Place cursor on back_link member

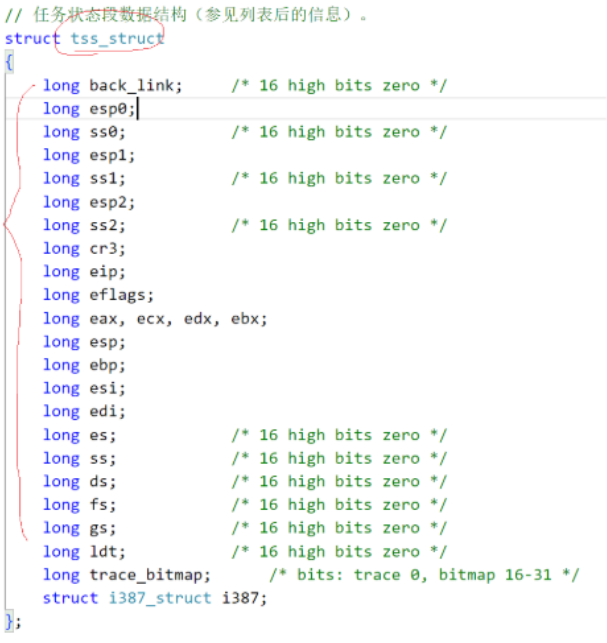pos(132,85)
